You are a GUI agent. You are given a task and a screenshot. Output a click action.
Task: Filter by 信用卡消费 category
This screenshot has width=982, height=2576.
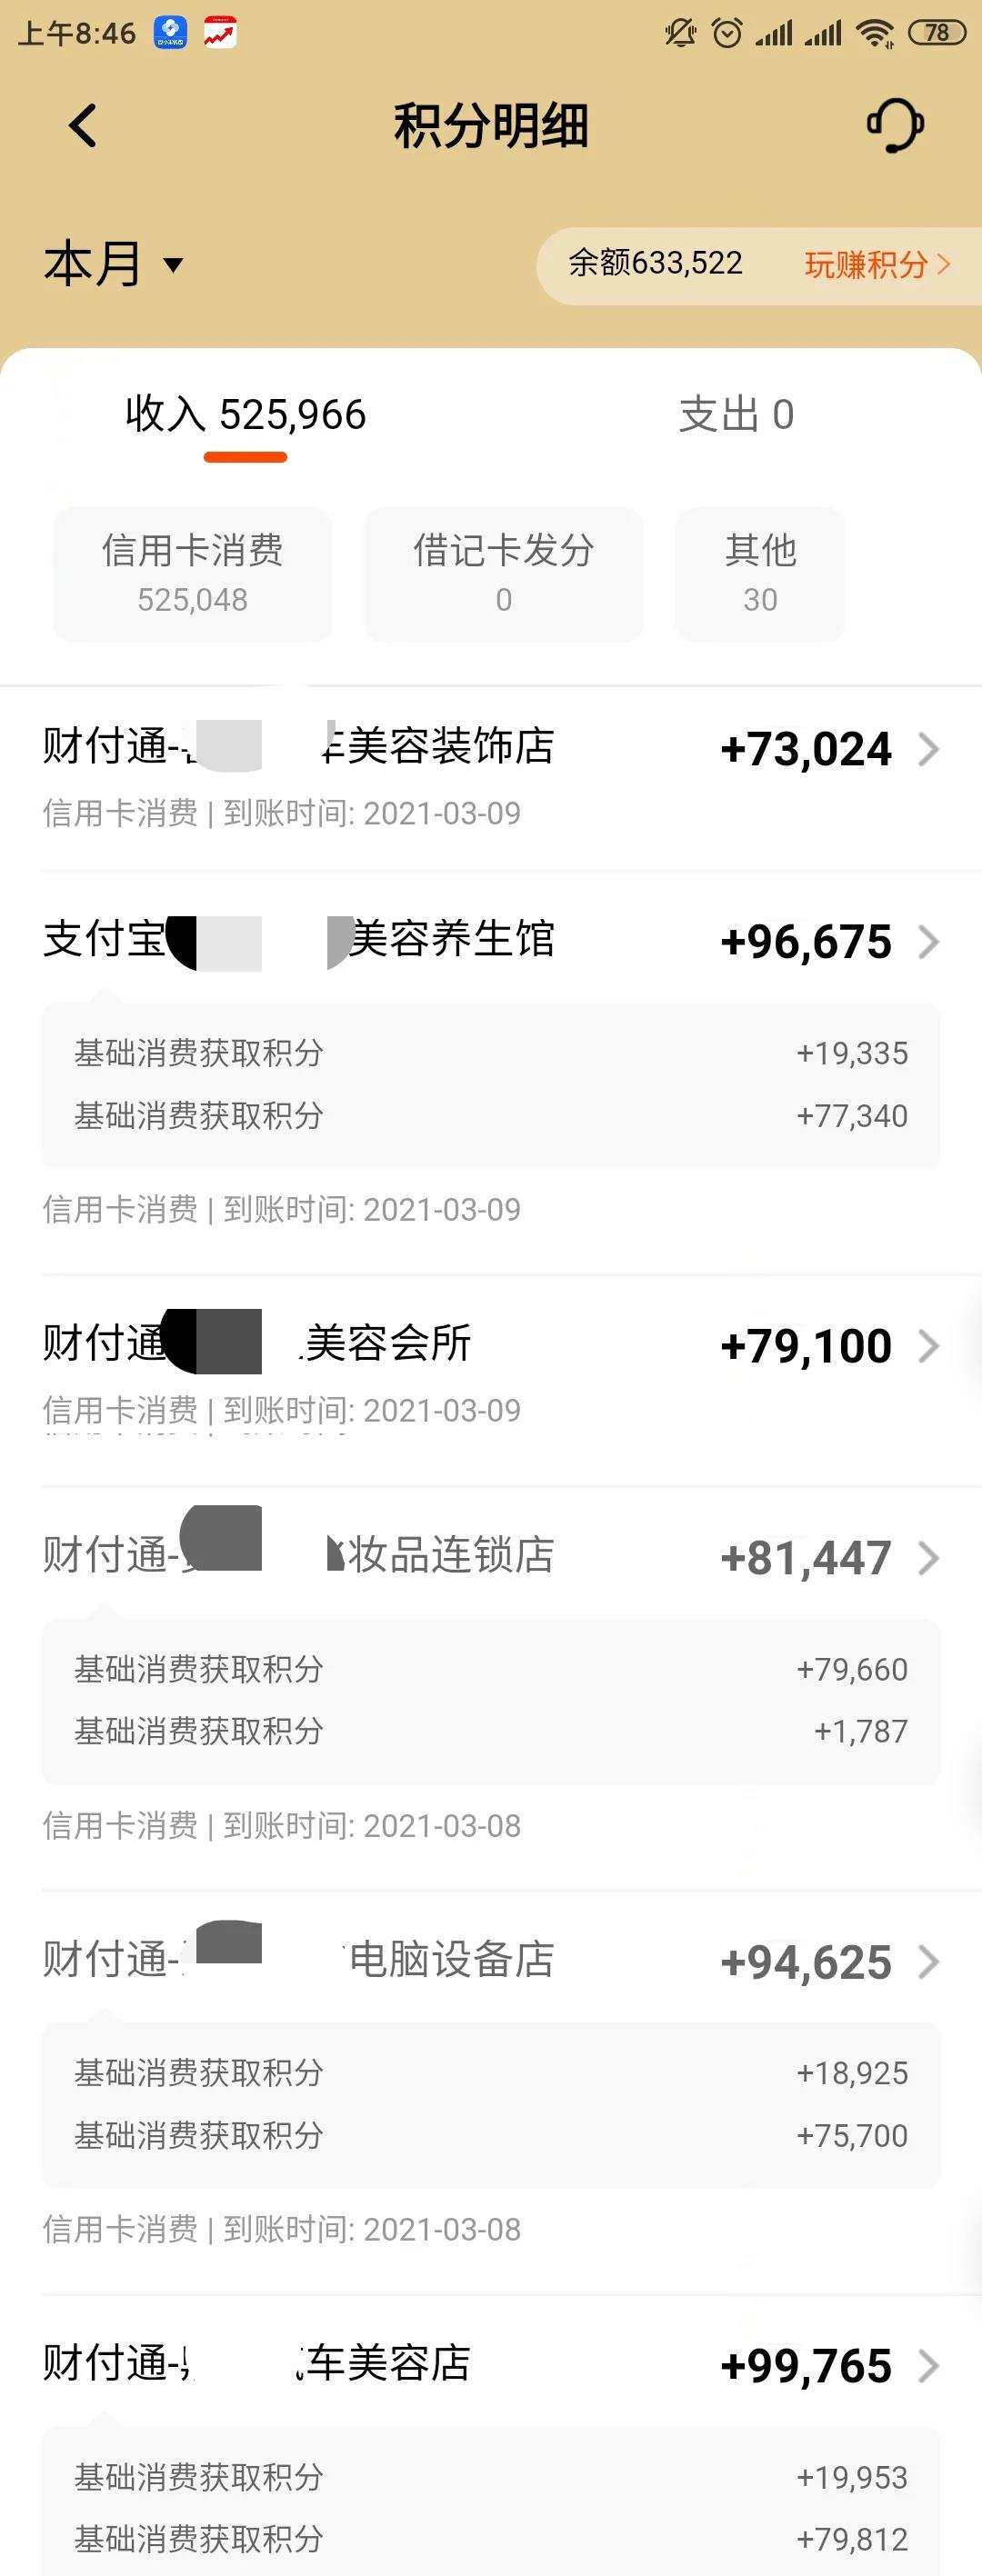[x=193, y=573]
